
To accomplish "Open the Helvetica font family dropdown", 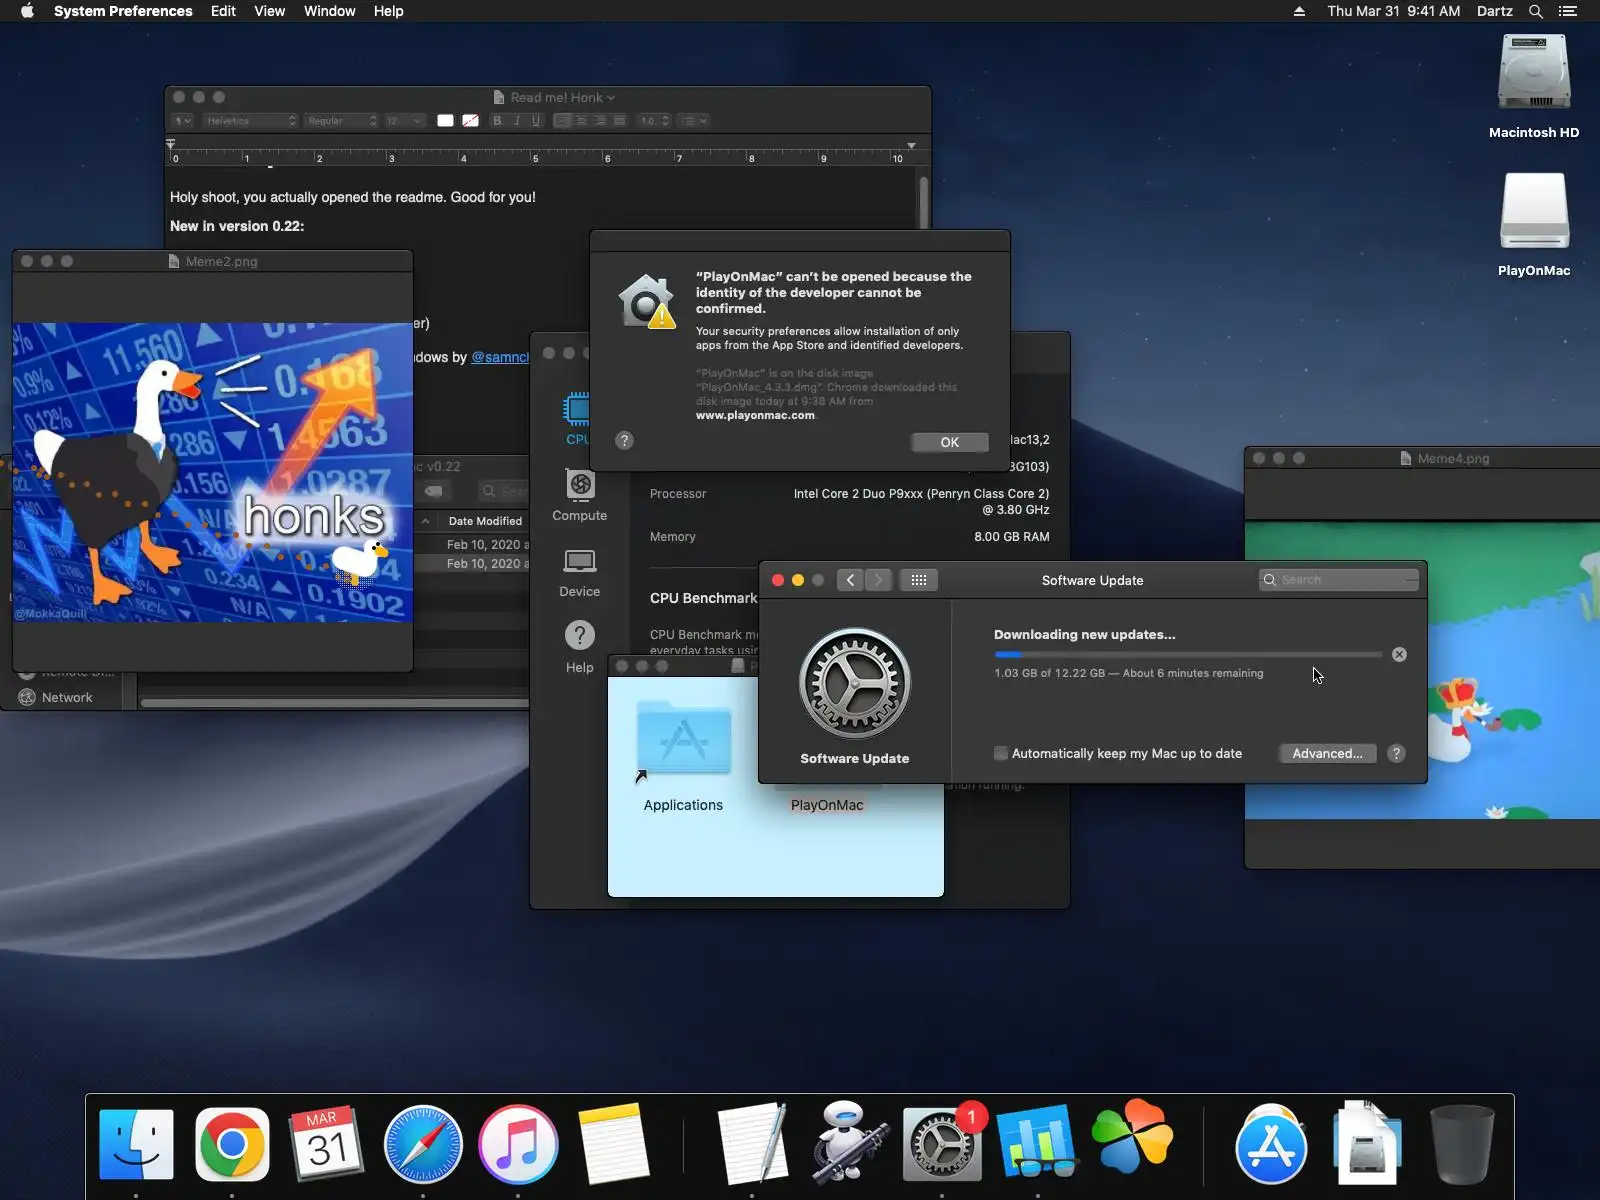I will [x=251, y=121].
